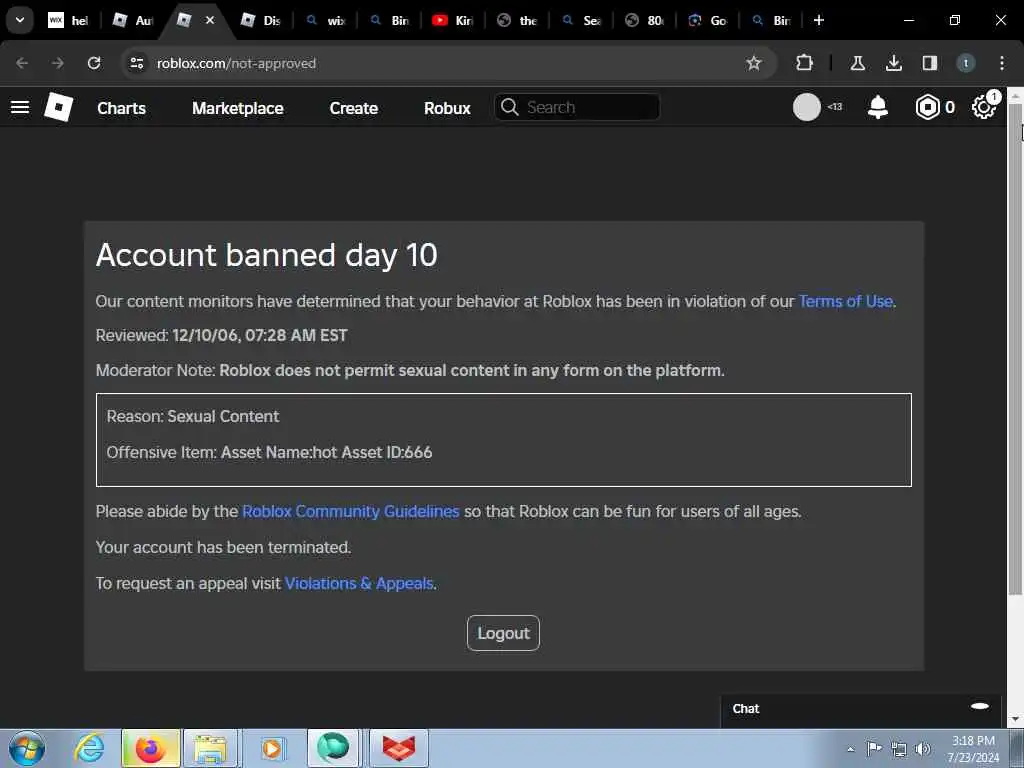Expand the Chat panel
The width and height of the screenshot is (1024, 768).
click(x=861, y=709)
